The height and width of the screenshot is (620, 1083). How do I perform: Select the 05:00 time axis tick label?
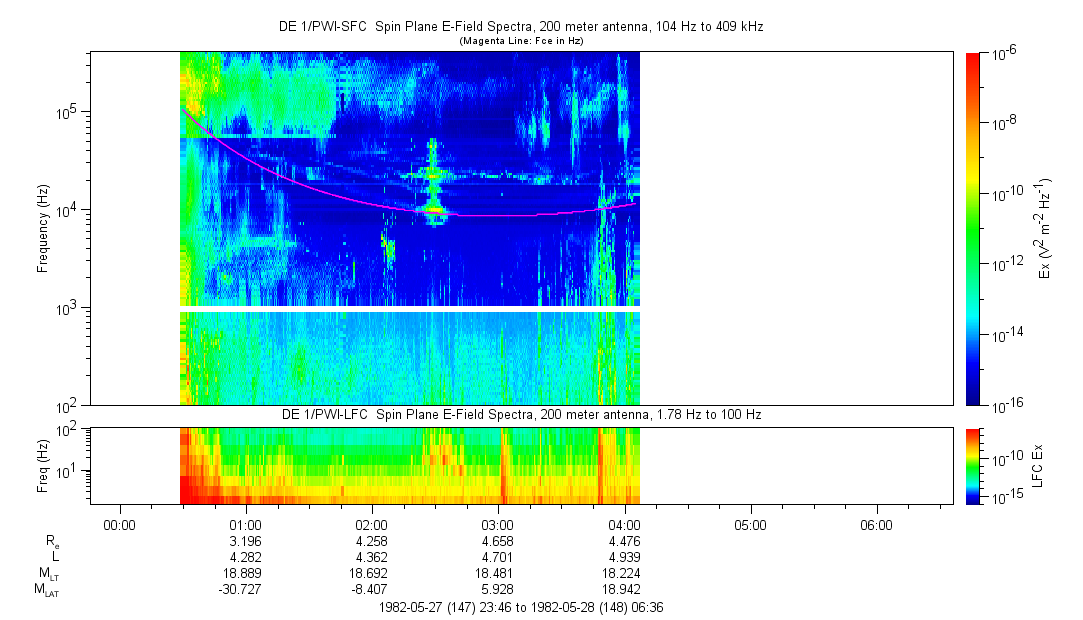pos(750,524)
